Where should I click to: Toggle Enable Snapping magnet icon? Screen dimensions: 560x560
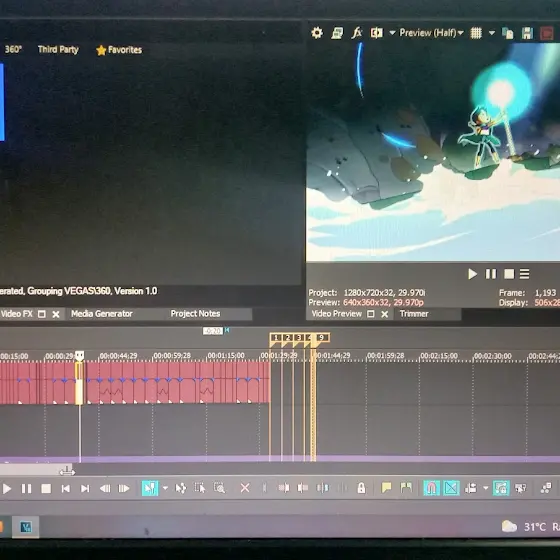pyautogui.click(x=431, y=488)
